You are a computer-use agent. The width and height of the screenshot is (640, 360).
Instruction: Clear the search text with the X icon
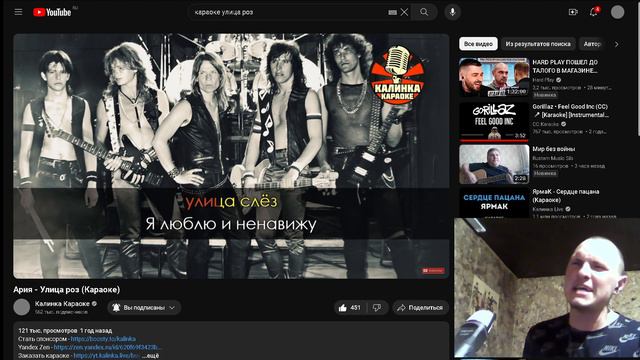(x=404, y=12)
